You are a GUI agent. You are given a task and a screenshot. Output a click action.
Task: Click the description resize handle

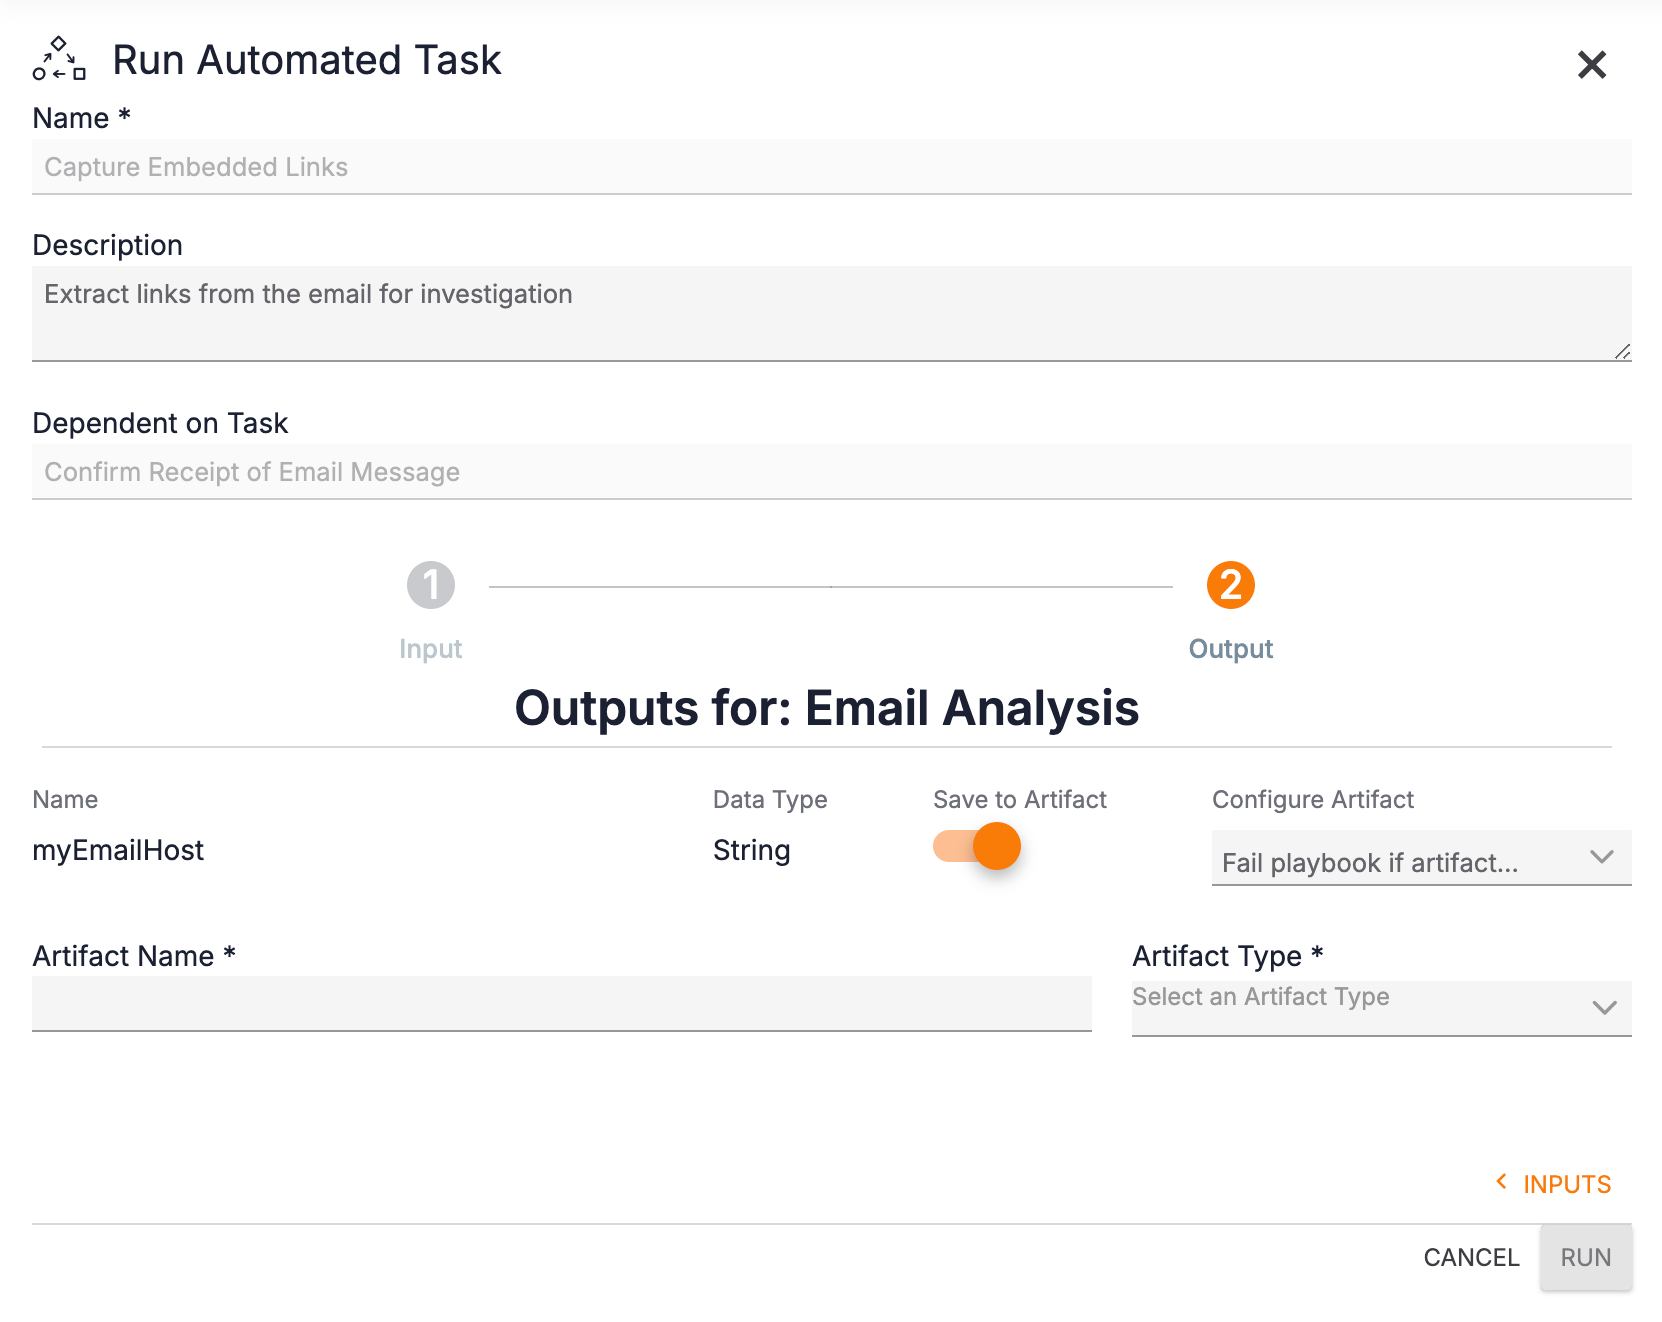[1622, 351]
